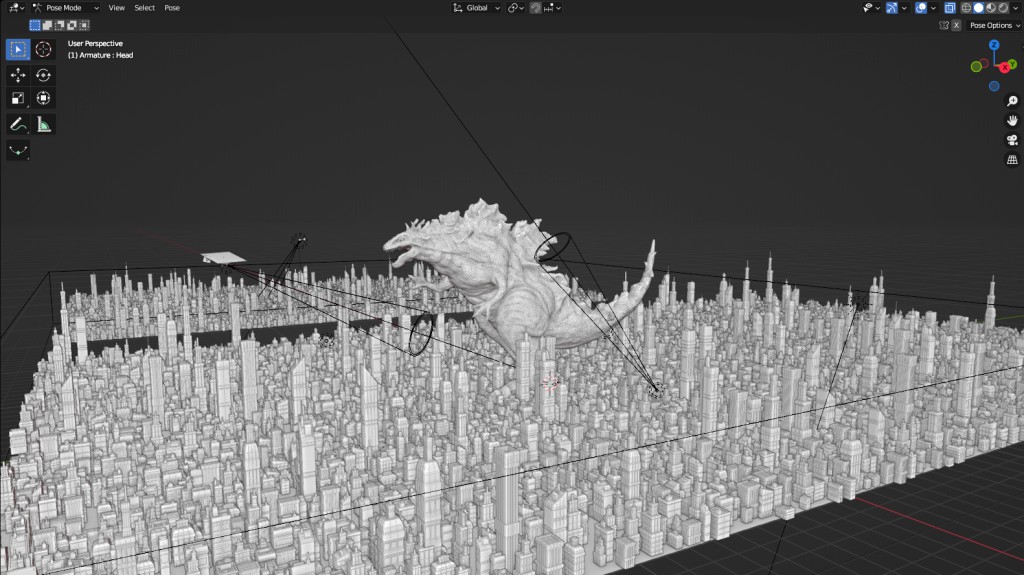Open the Select menu
Image resolution: width=1024 pixels, height=575 pixels.
pos(145,8)
